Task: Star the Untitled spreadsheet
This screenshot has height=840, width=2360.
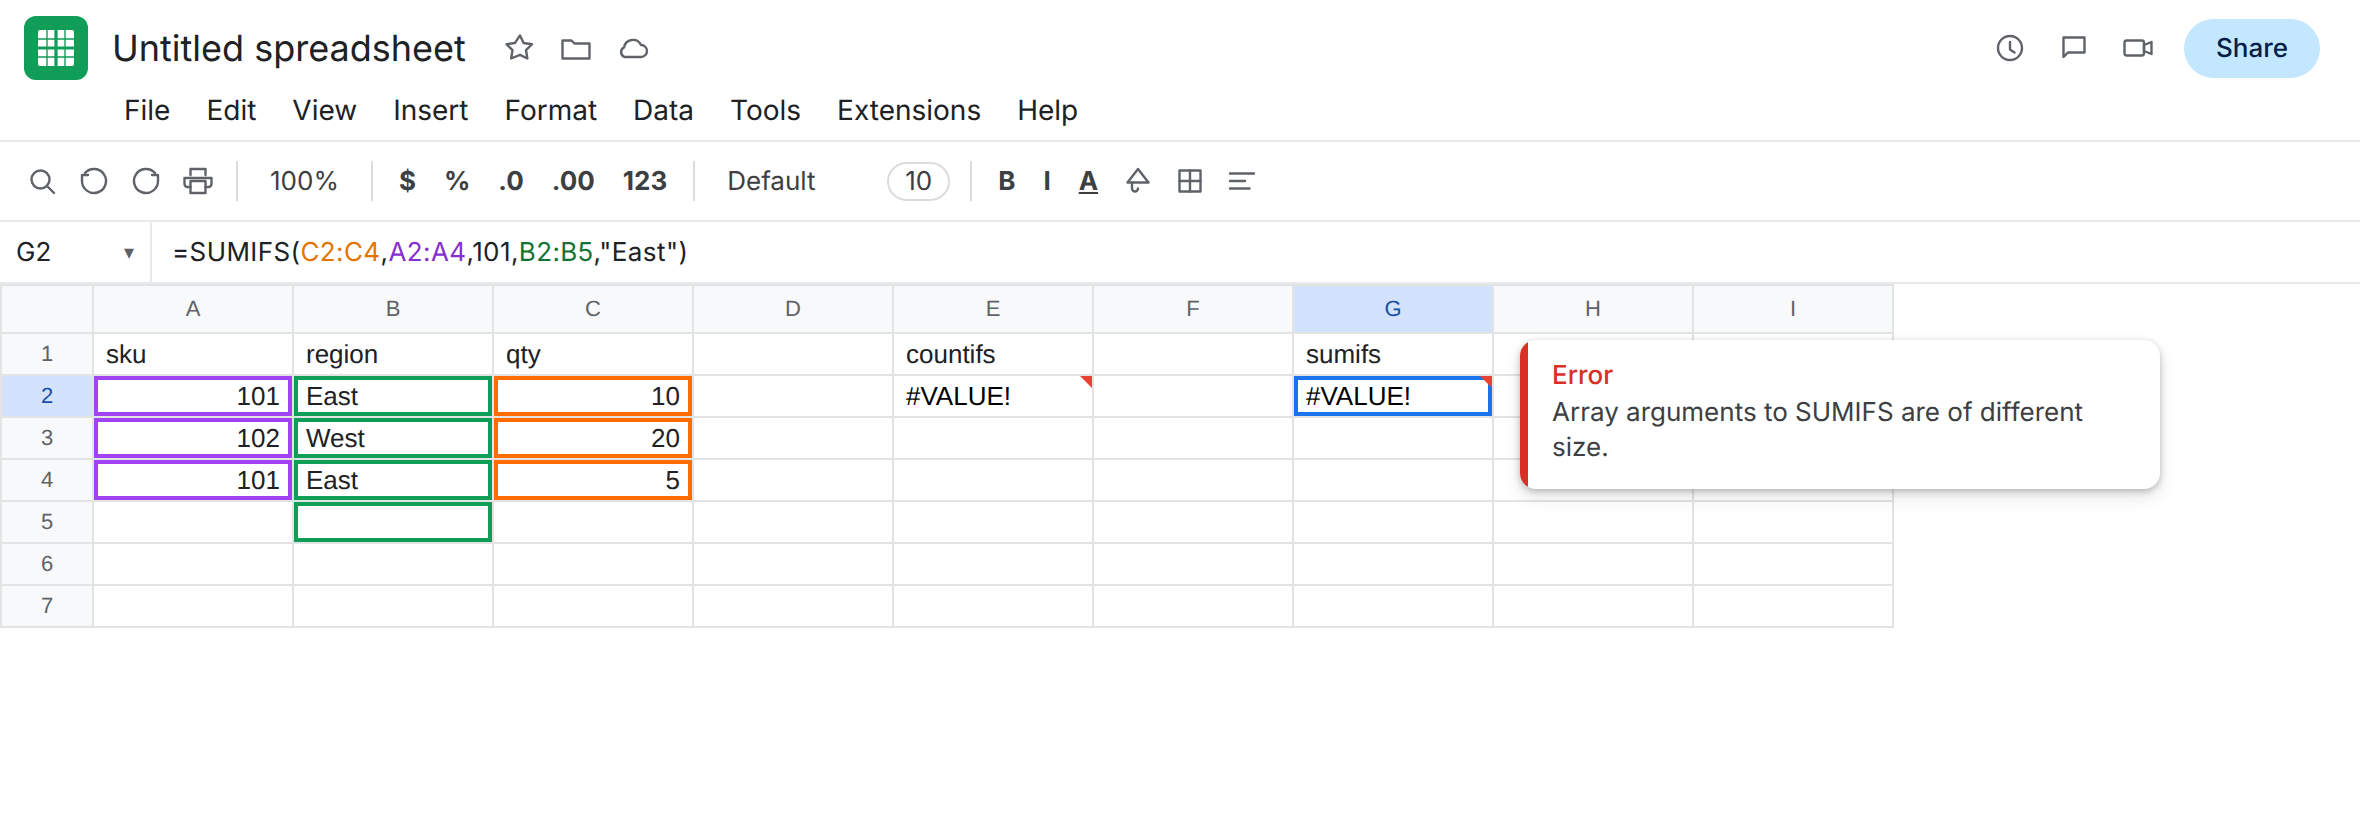Action: 519,48
